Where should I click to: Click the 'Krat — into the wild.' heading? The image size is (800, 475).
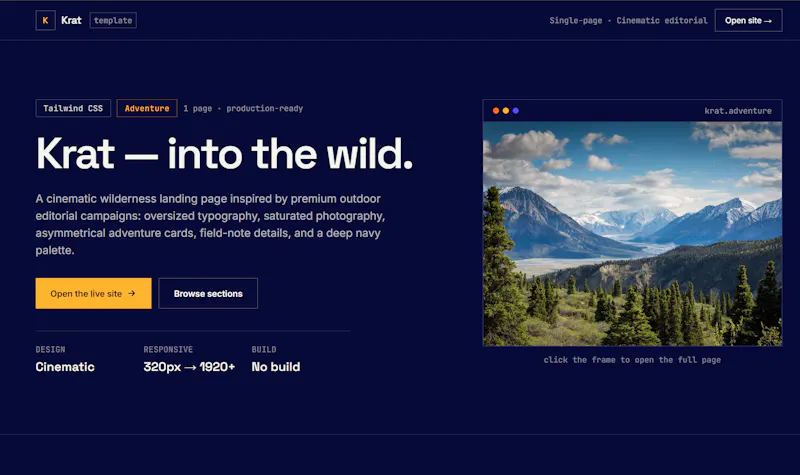click(x=224, y=153)
